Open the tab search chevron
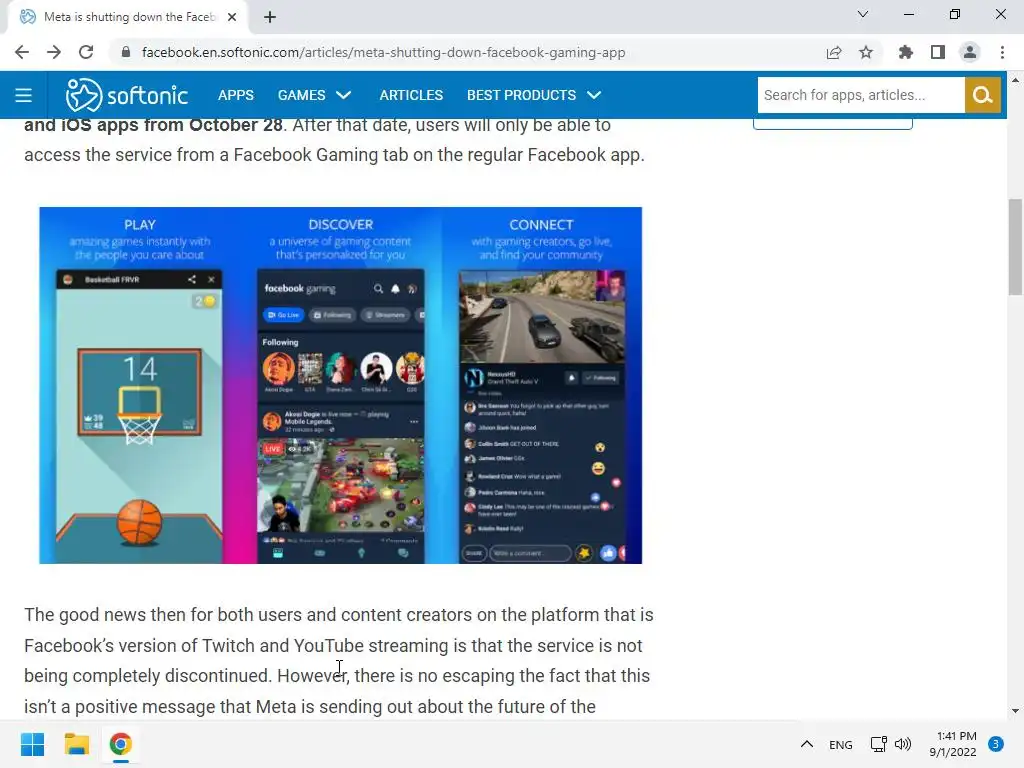The width and height of the screenshot is (1024, 768). click(x=863, y=14)
